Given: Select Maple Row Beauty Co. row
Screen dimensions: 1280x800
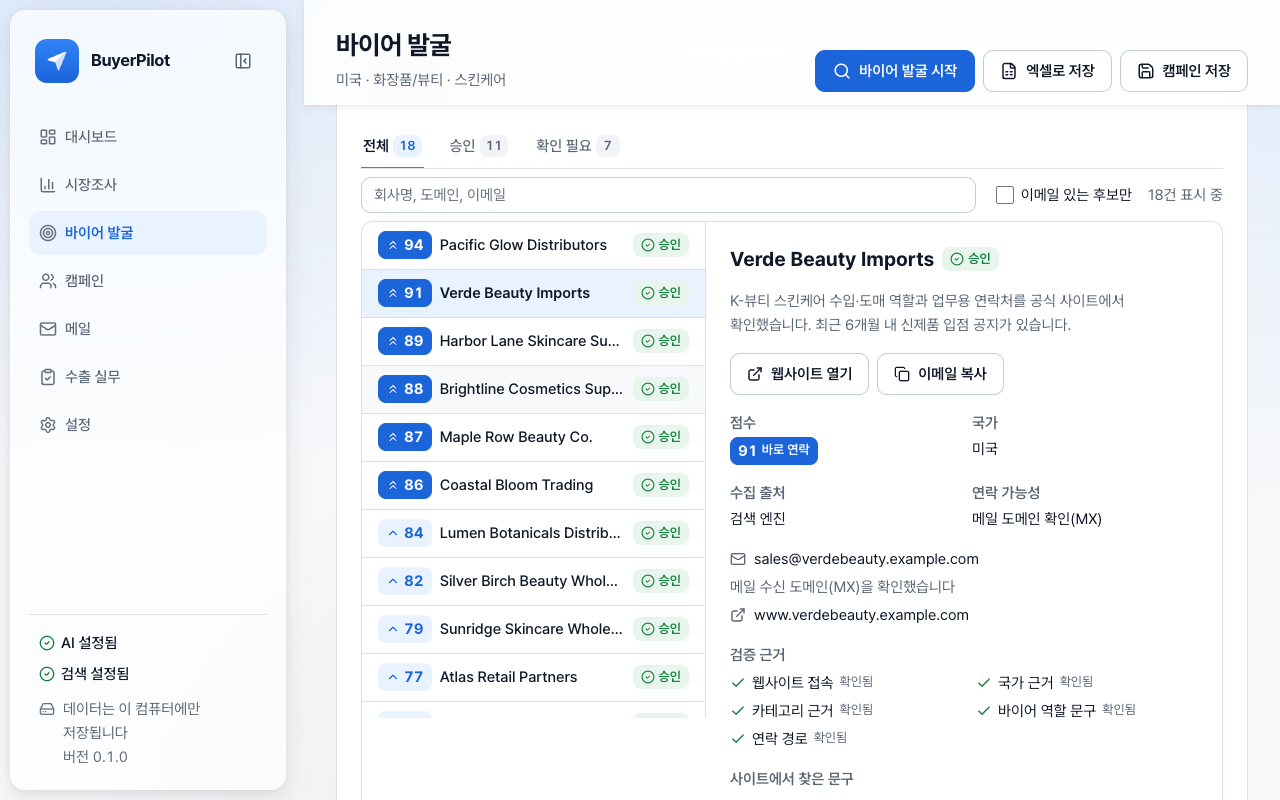Looking at the screenshot, I should coord(534,437).
